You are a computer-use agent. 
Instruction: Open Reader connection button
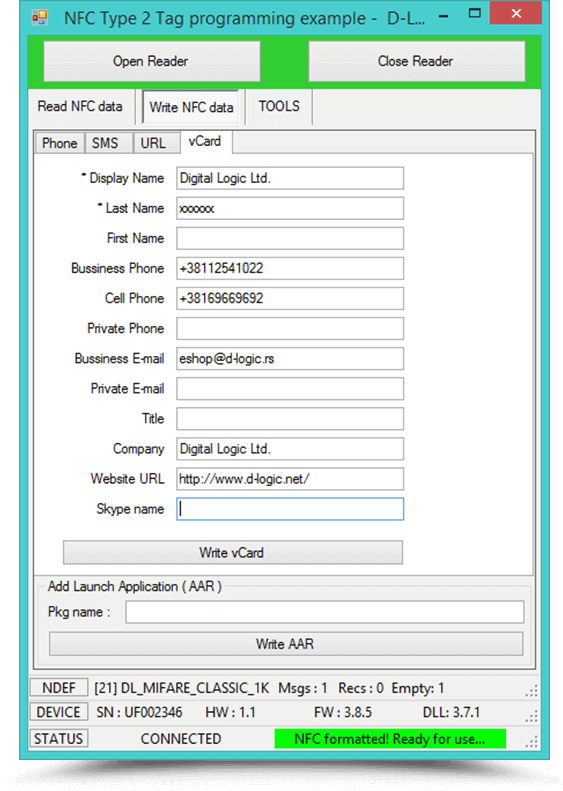click(x=151, y=61)
